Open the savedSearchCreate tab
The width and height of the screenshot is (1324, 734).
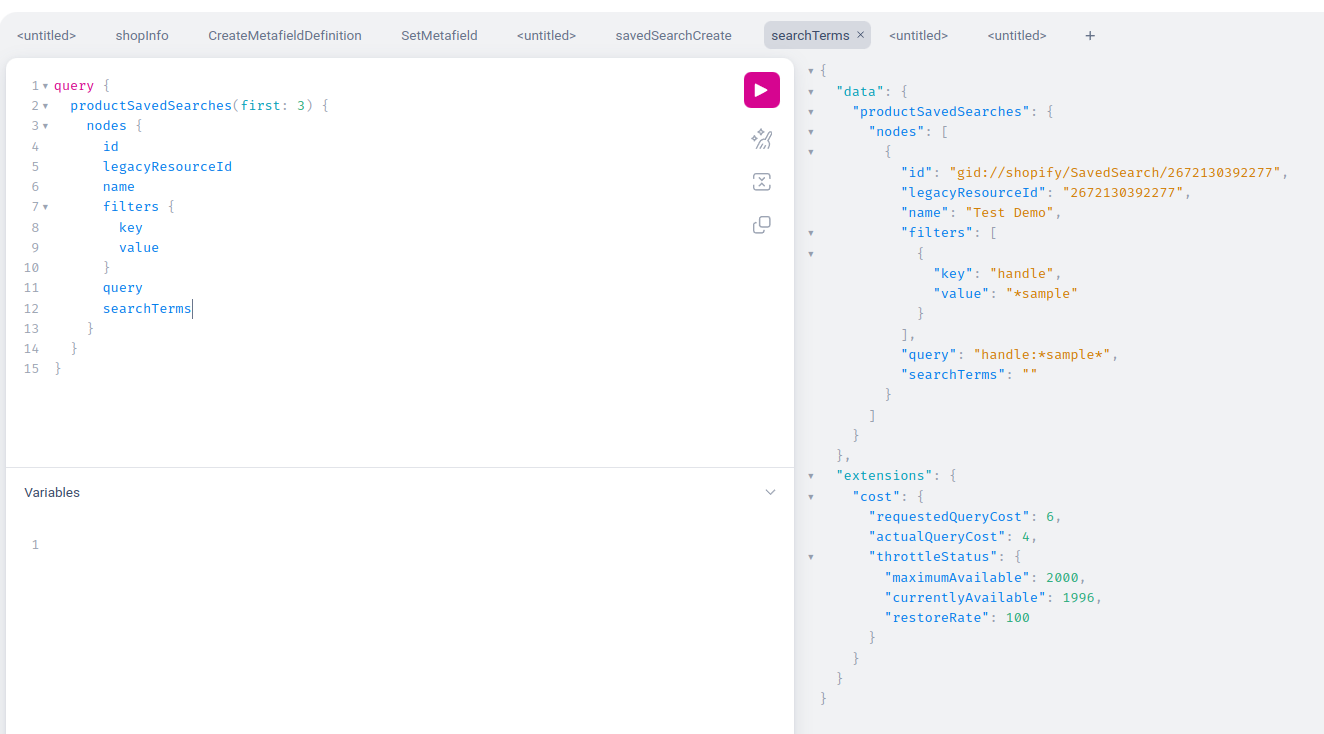pyautogui.click(x=673, y=36)
